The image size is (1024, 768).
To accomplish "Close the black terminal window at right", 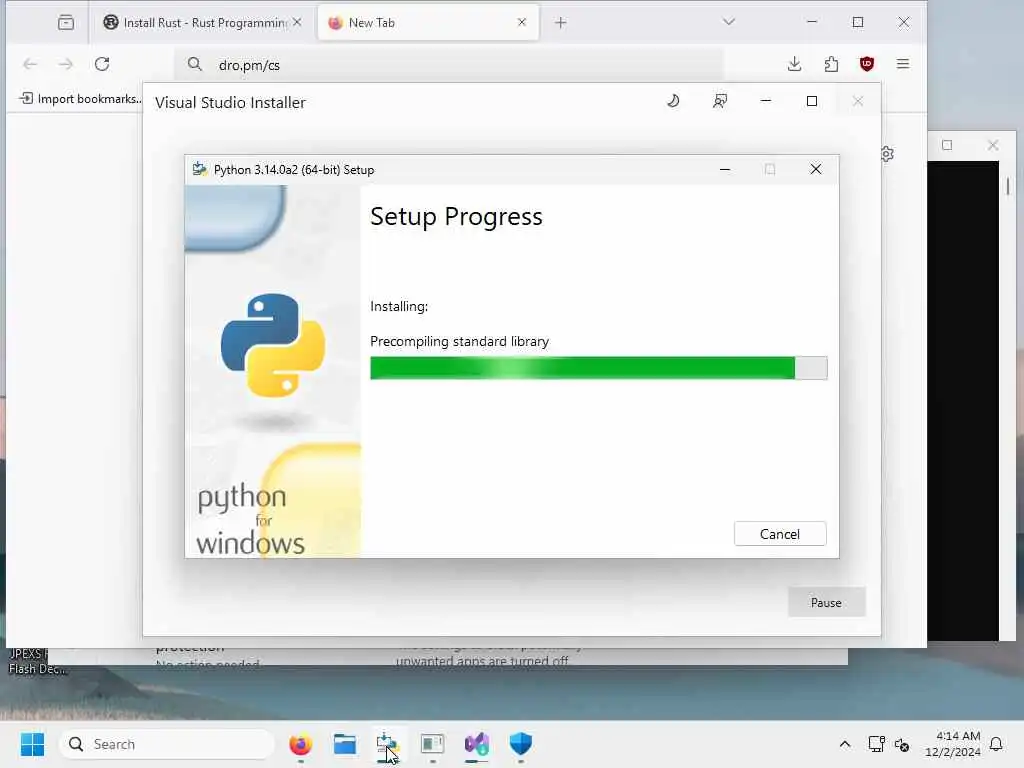I will pos(993,145).
